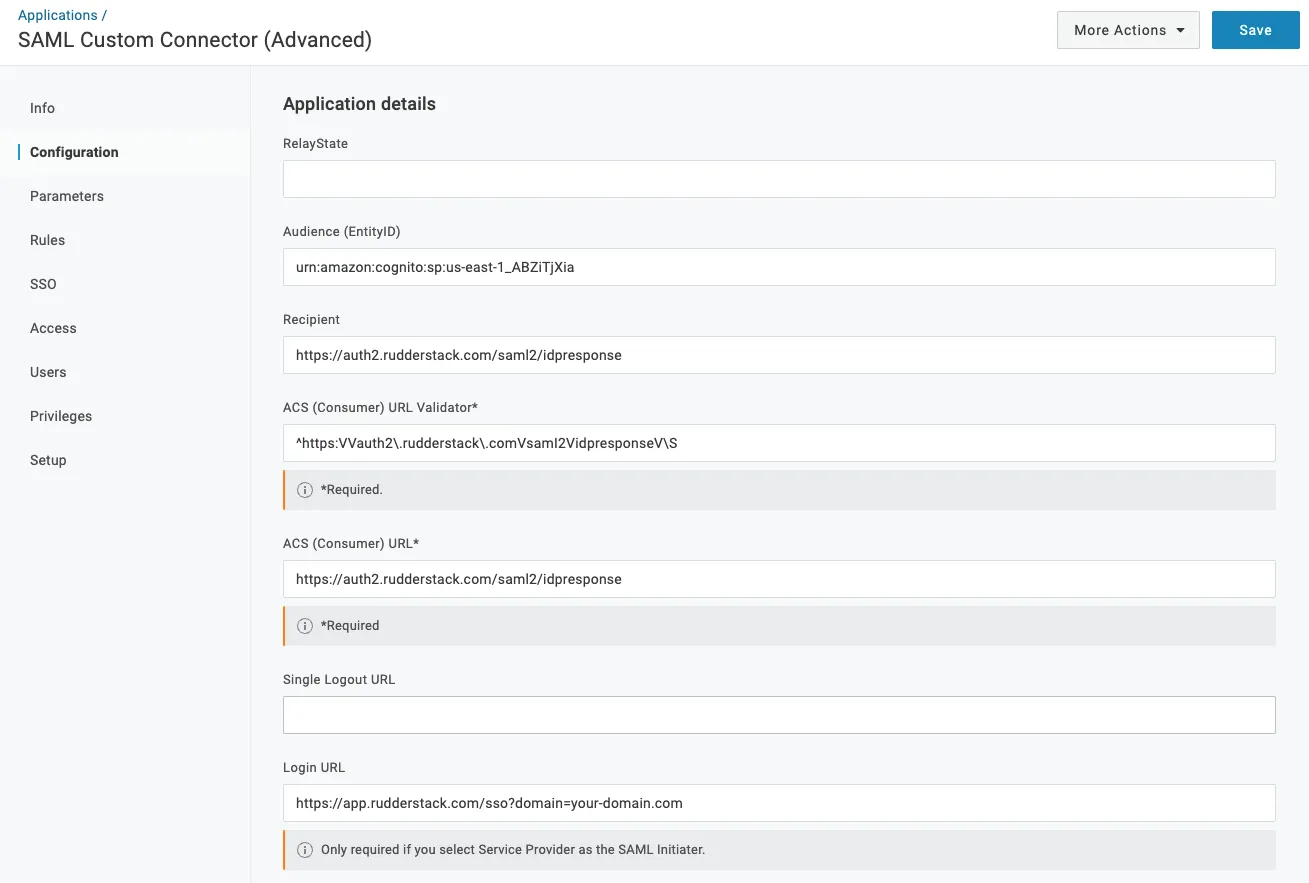This screenshot has height=883, width=1309.
Task: Focus the Single Logout URL field
Action: 779,715
